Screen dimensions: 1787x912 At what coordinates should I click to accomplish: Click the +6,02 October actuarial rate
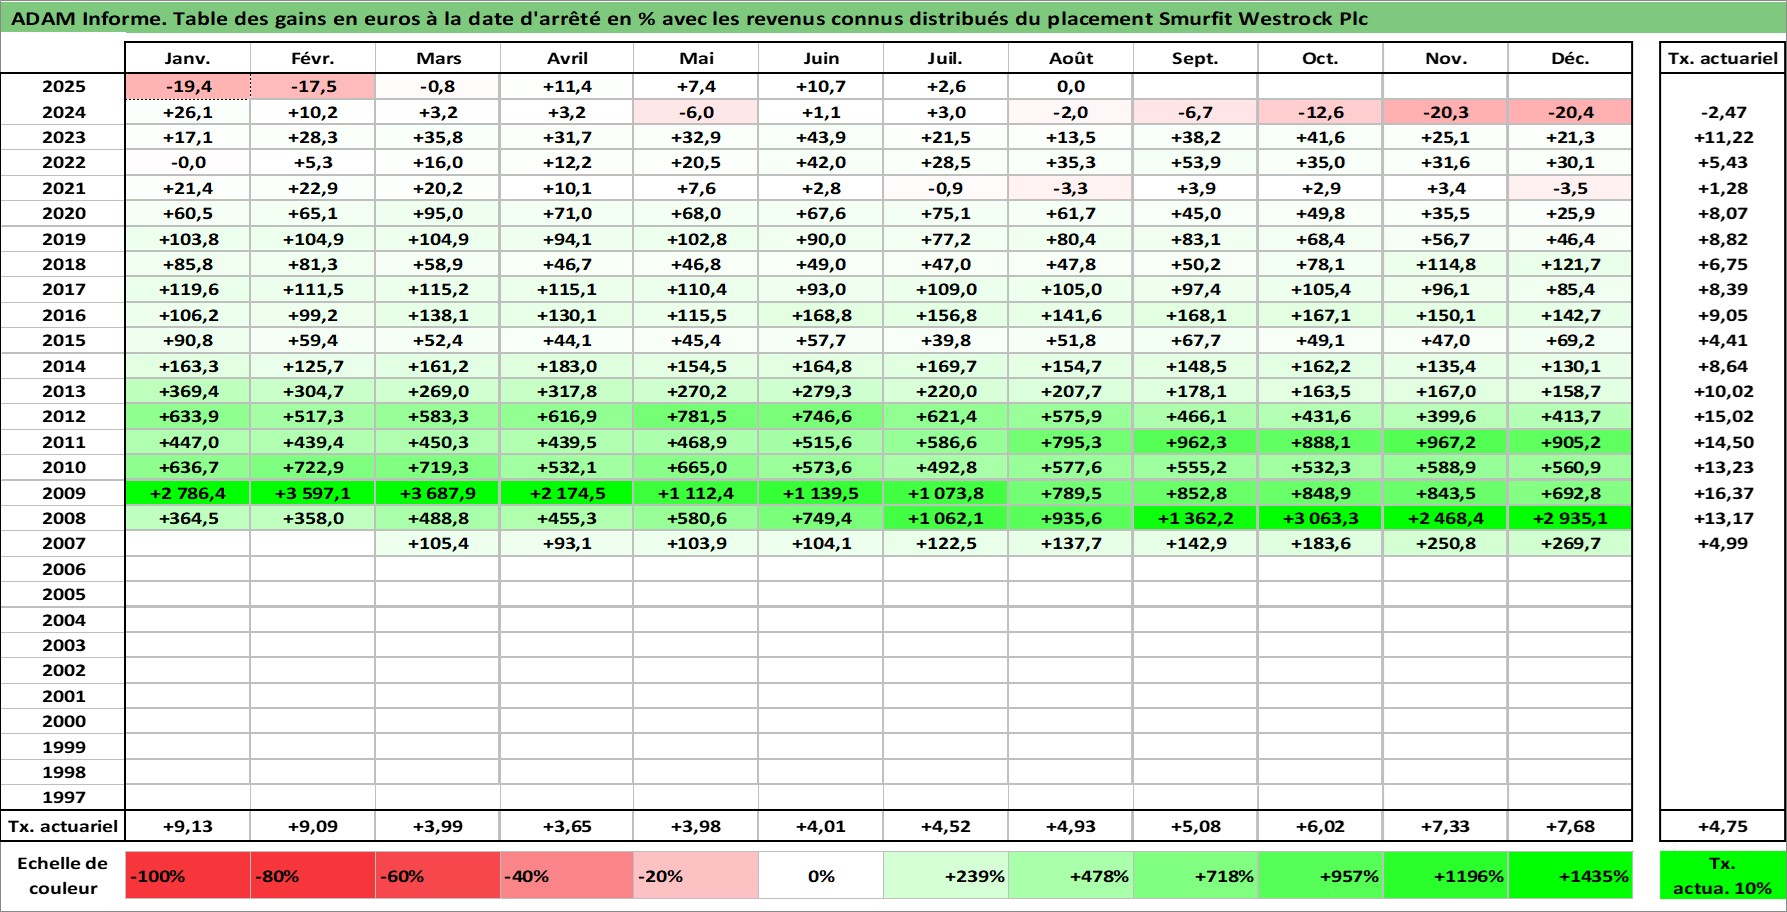[1320, 826]
